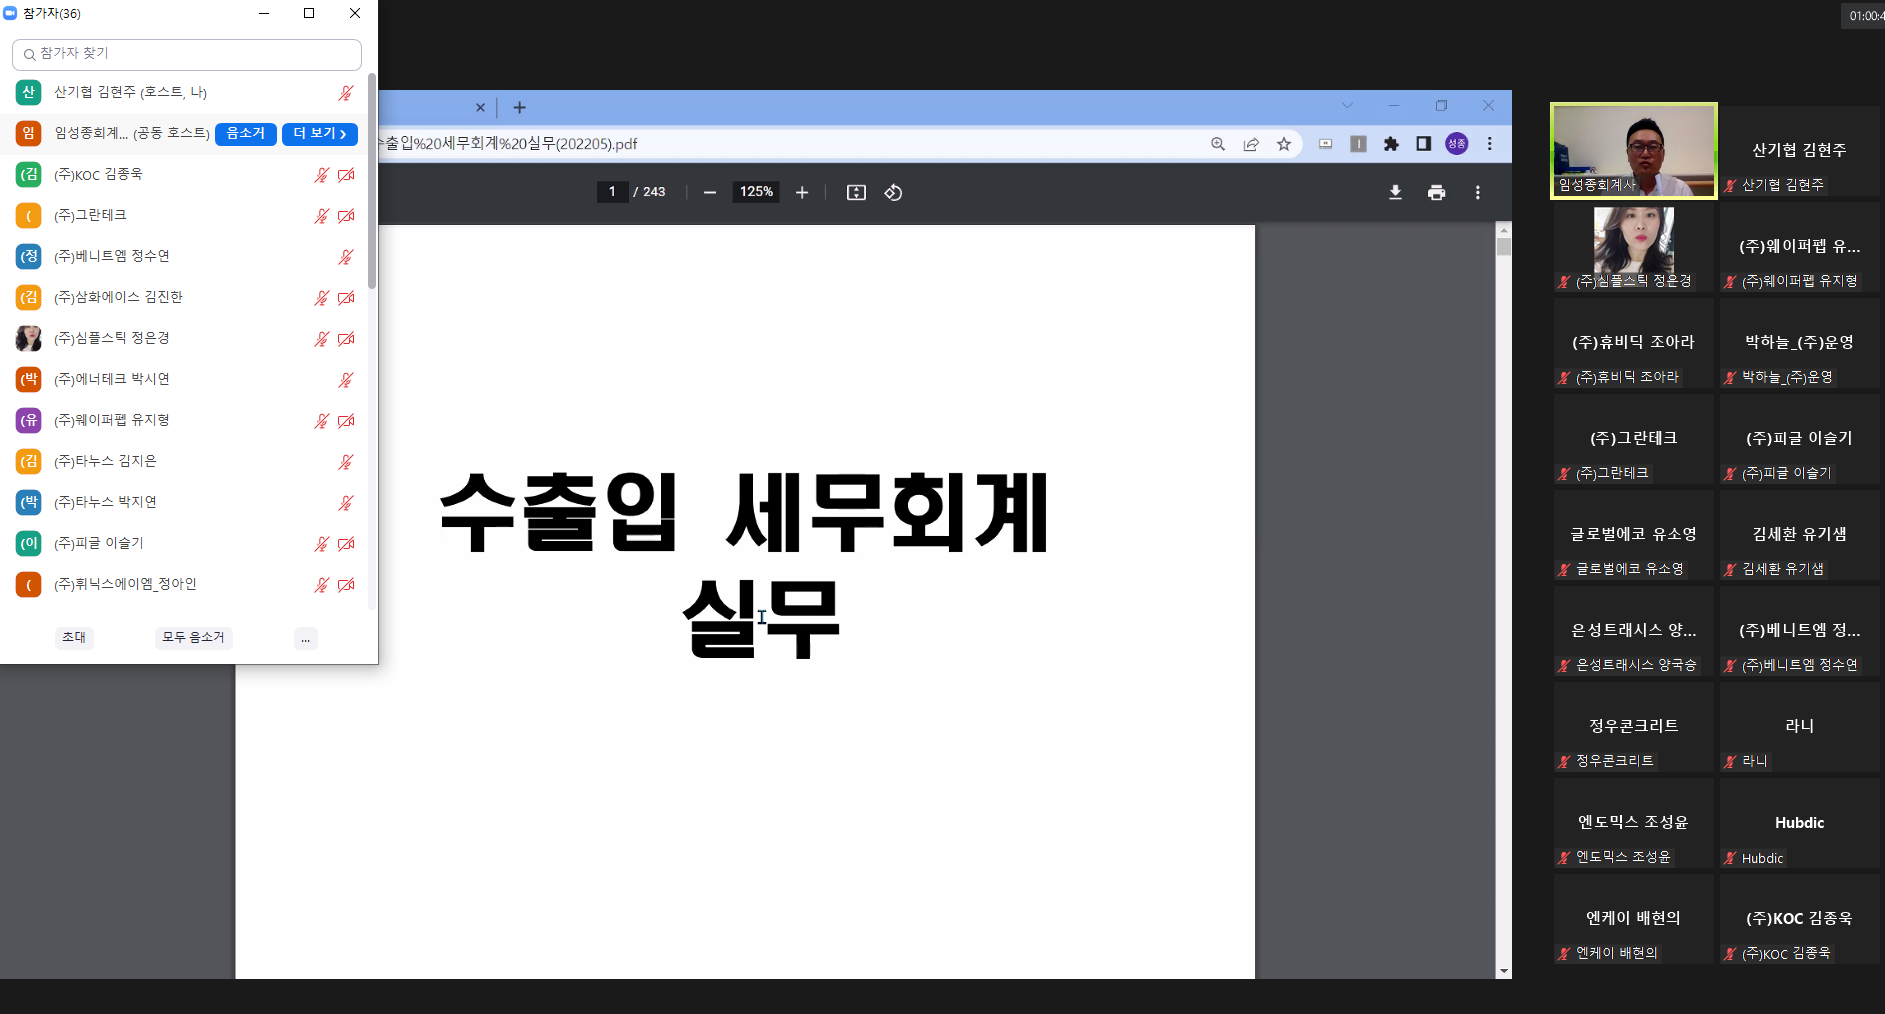Click camera-off icon for (주)피글 이슬기 row

click(x=346, y=544)
